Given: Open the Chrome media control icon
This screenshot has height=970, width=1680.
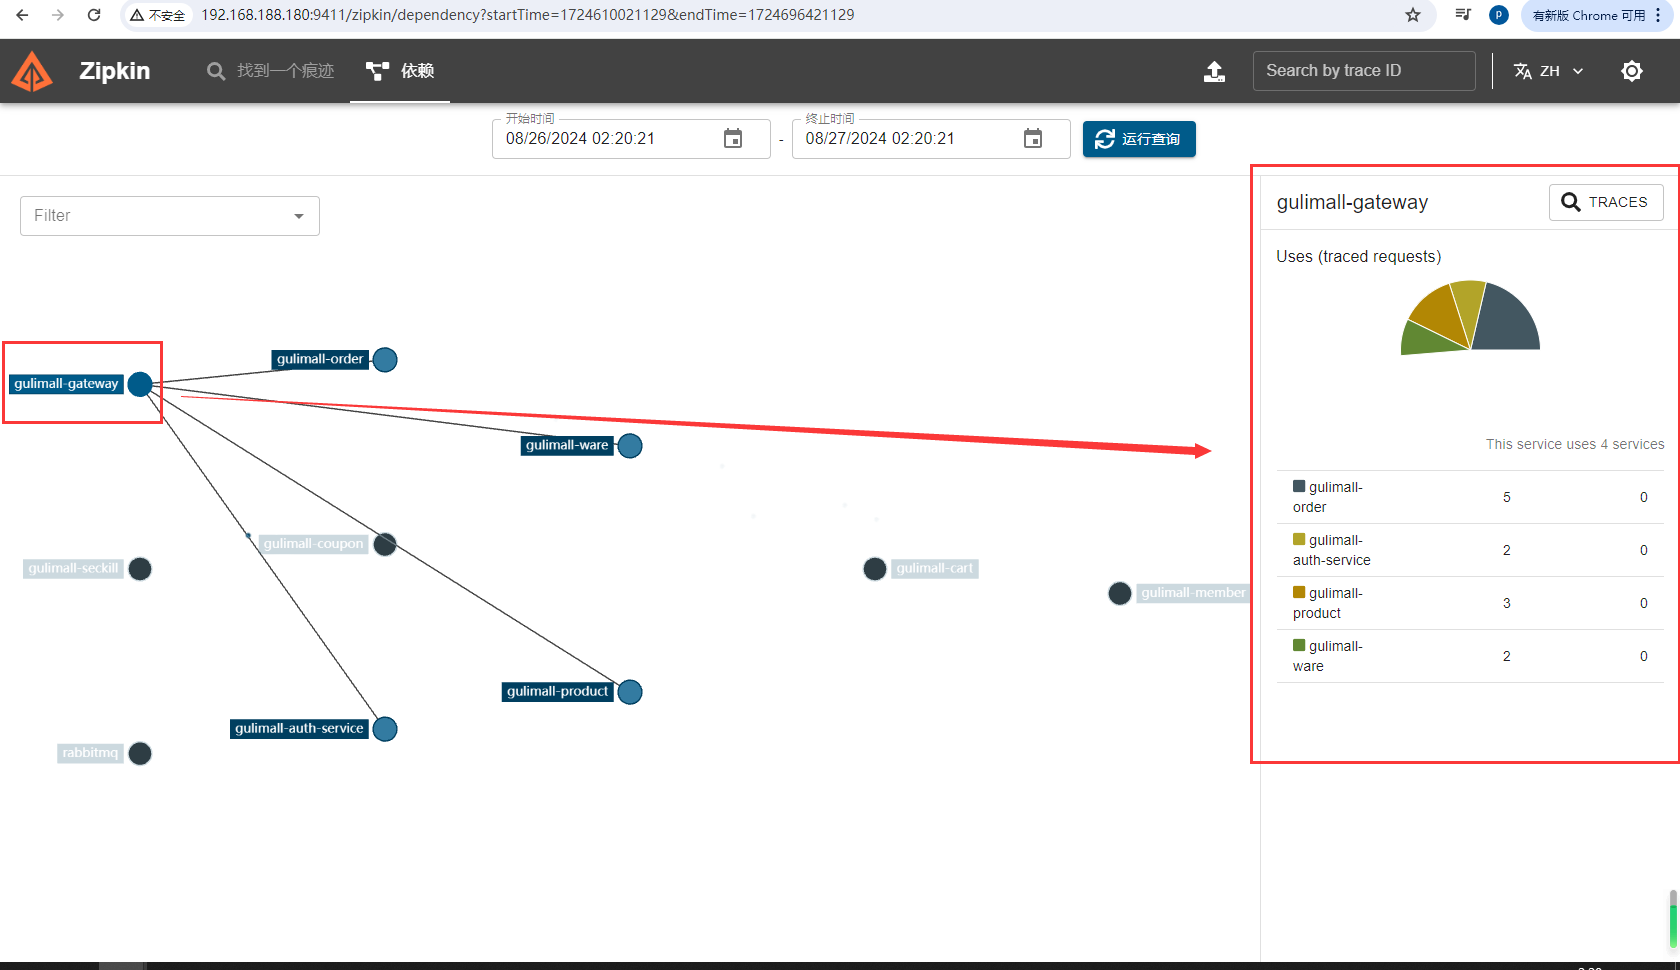Looking at the screenshot, I should tap(1463, 15).
